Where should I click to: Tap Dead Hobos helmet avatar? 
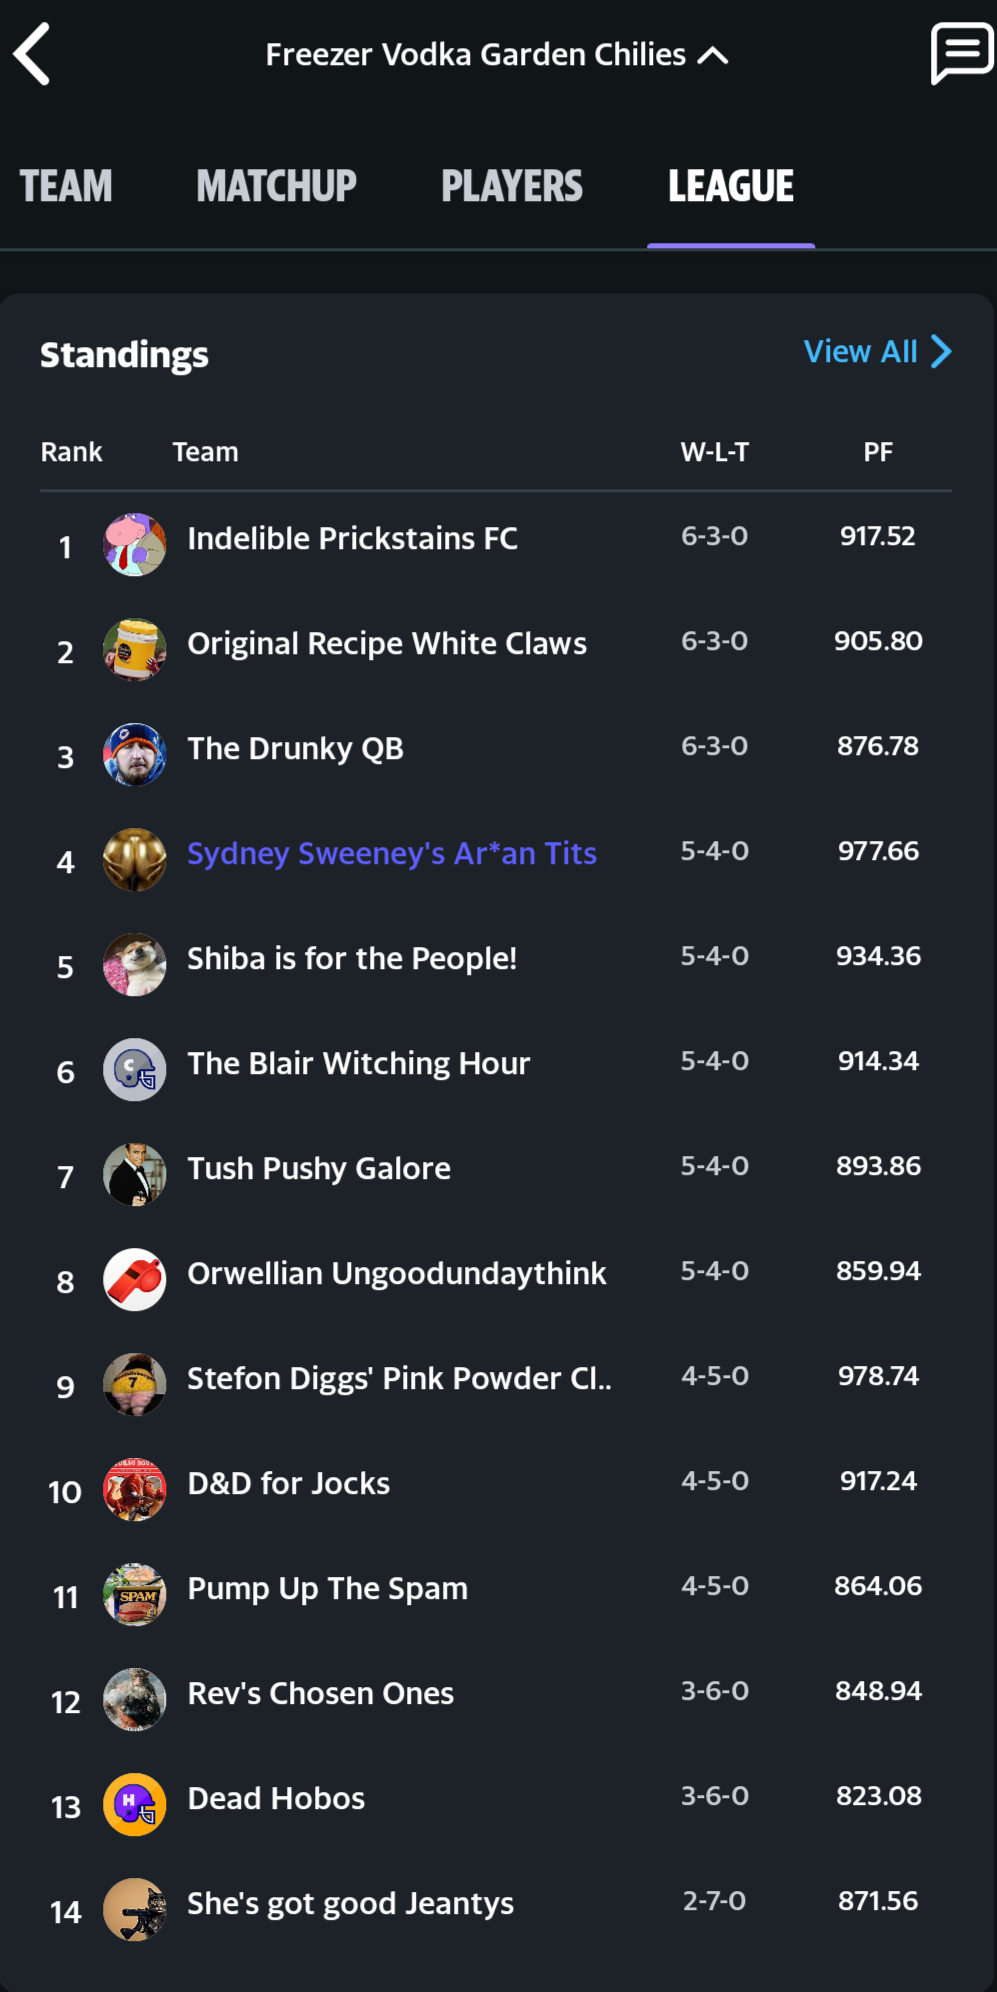[x=135, y=1804]
